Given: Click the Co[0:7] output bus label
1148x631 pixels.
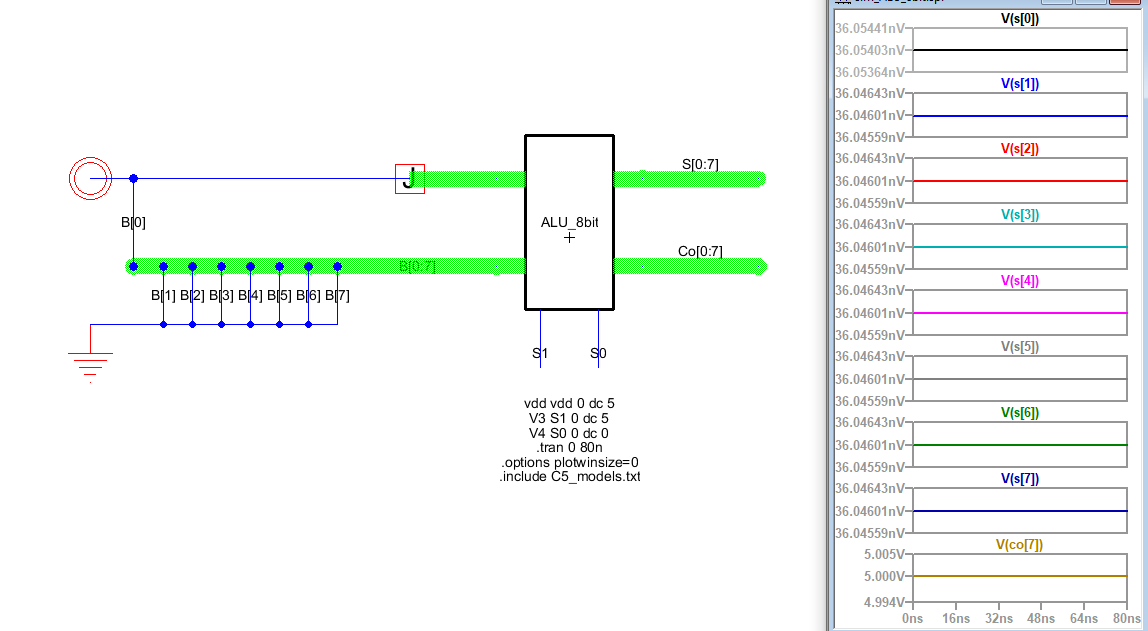Looking at the screenshot, I should tap(700, 251).
